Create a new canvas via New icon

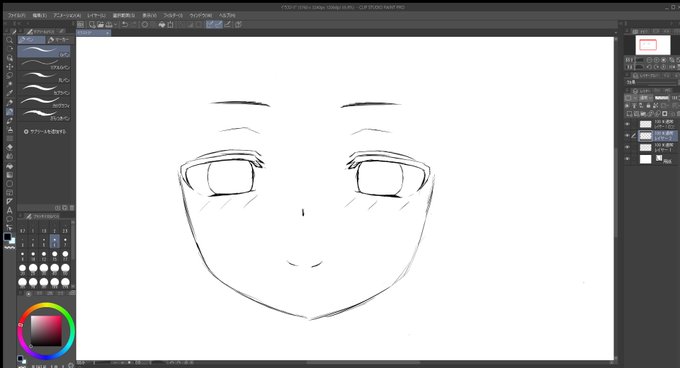click(x=92, y=25)
